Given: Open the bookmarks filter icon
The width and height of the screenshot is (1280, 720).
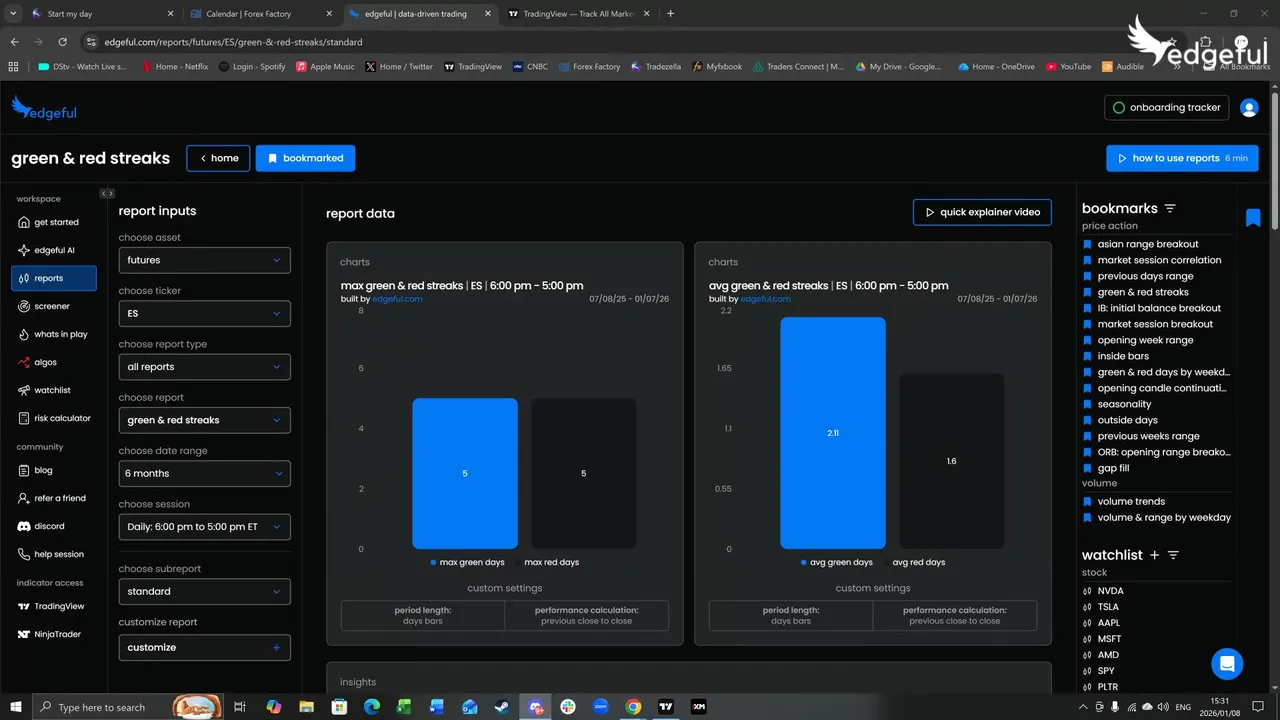Looking at the screenshot, I should click(1170, 208).
